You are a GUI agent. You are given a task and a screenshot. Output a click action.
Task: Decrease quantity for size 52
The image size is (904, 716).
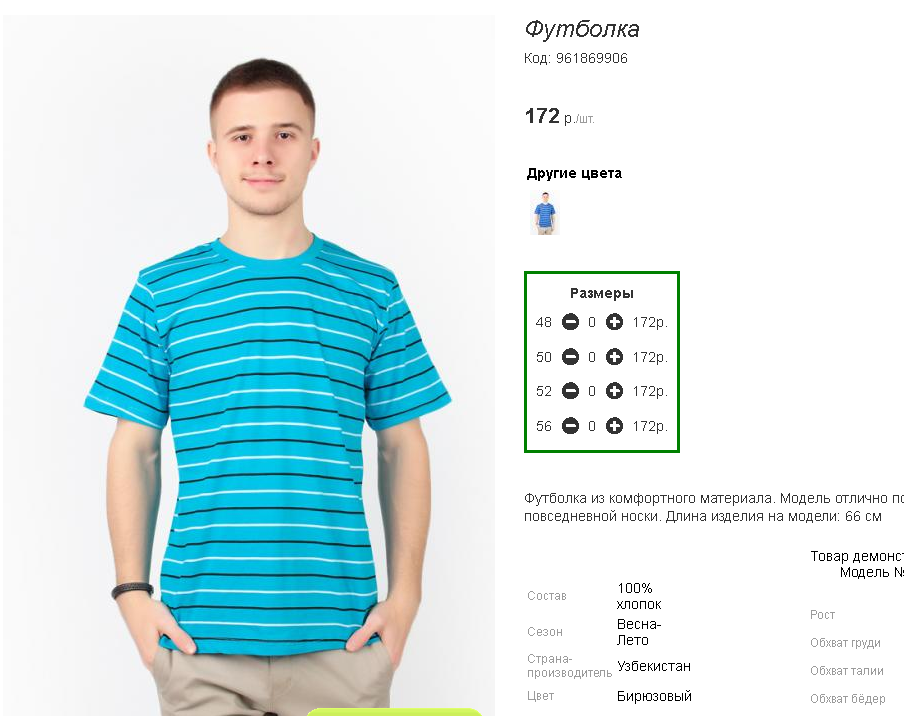pos(570,391)
